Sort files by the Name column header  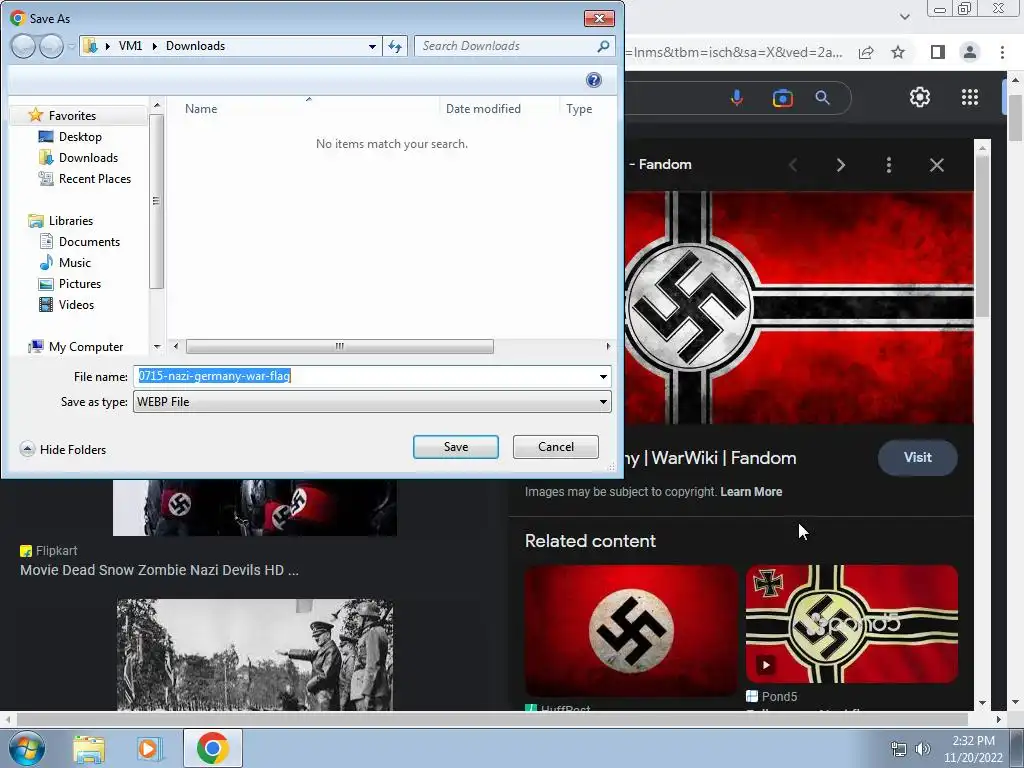point(200,109)
